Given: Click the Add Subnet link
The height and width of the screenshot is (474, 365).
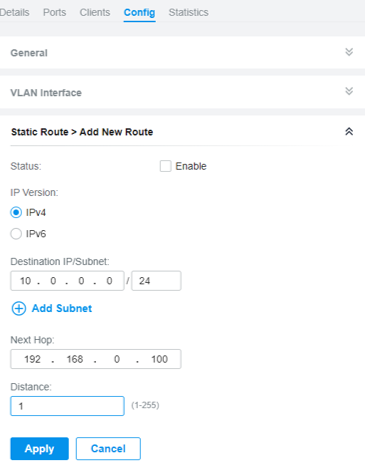Looking at the screenshot, I should [x=62, y=308].
